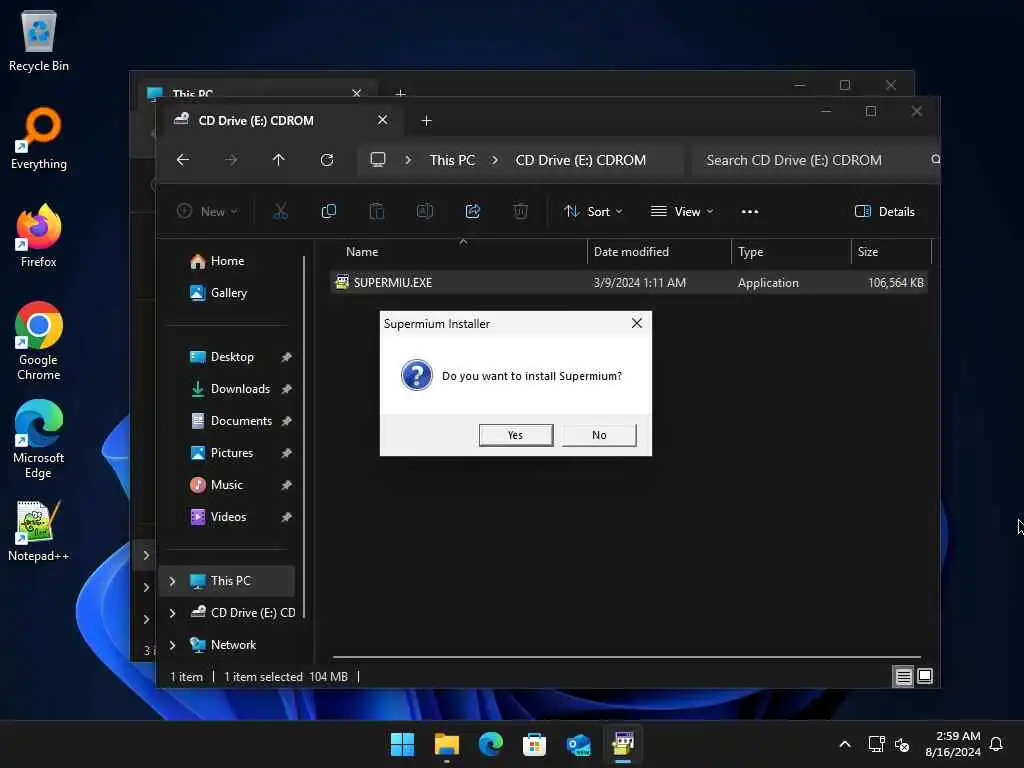Click the Search CD Drive box
The height and width of the screenshot is (768, 1024).
tap(816, 160)
